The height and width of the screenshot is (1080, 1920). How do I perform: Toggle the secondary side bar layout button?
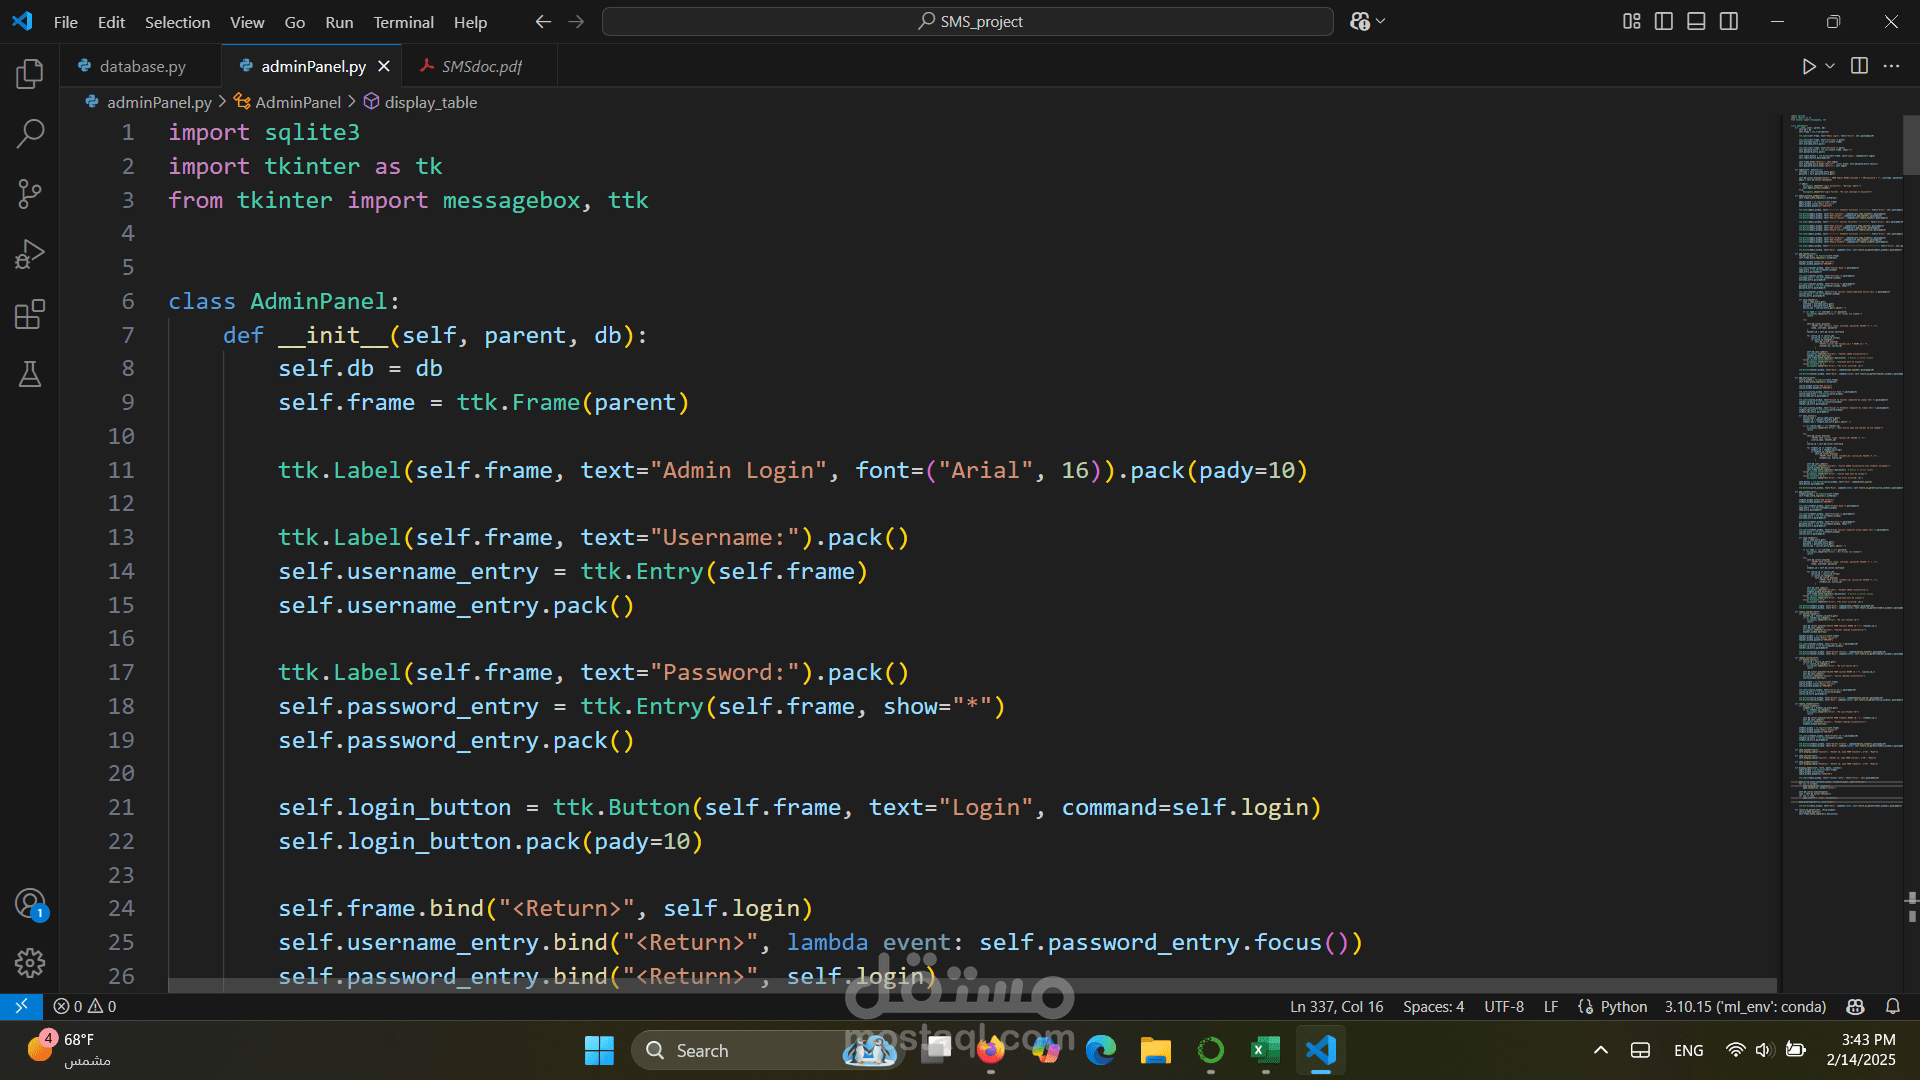(x=1729, y=21)
